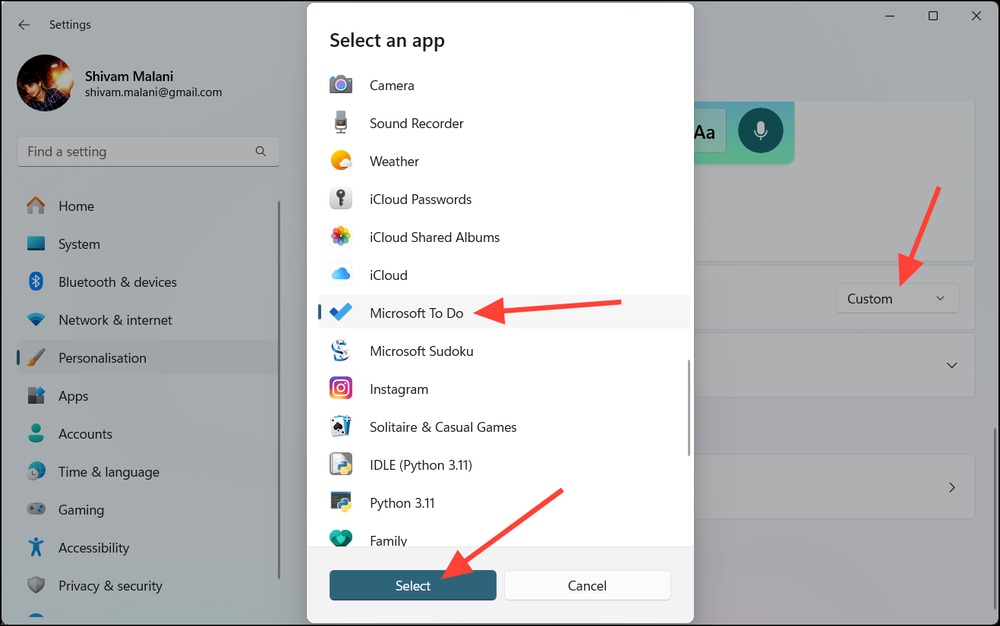1000x626 pixels.
Task: Select the Microsoft Sudoku row
Action: [504, 351]
